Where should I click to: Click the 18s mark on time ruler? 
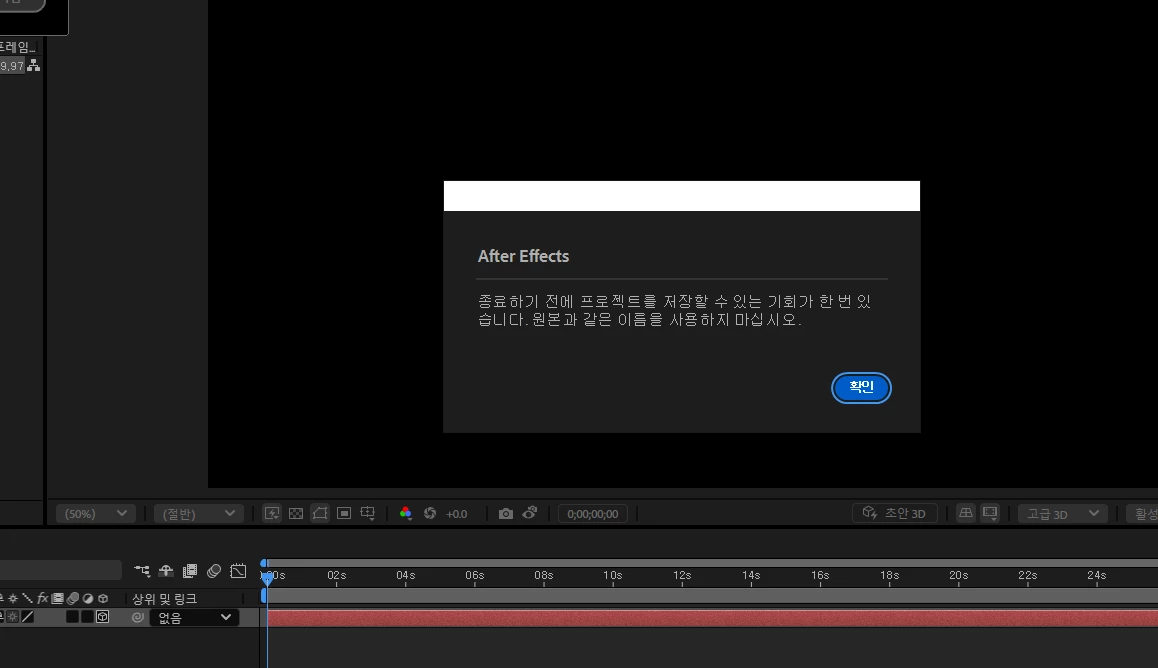pyautogui.click(x=889, y=575)
